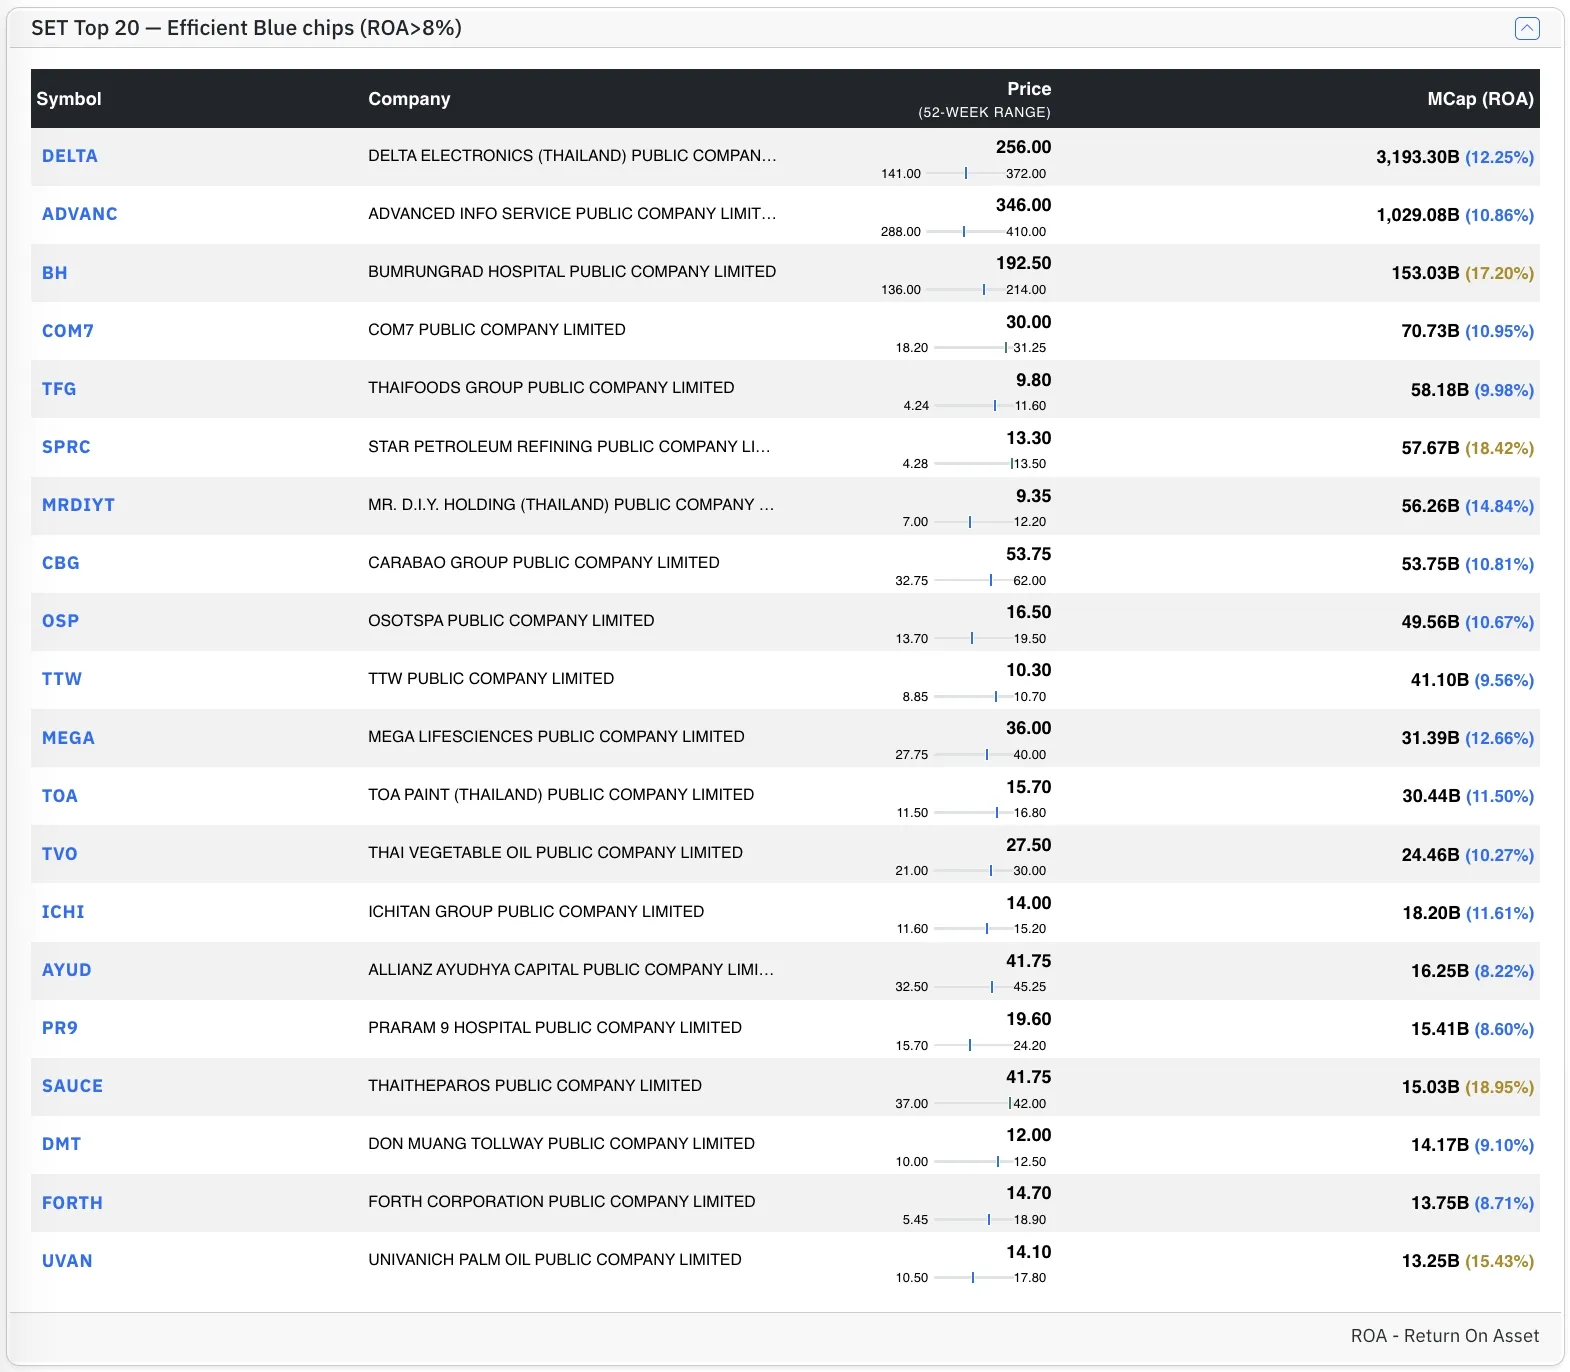Viewport: 1570px width, 1372px height.
Task: Click COM7 price 30.00
Action: [x=1029, y=322]
